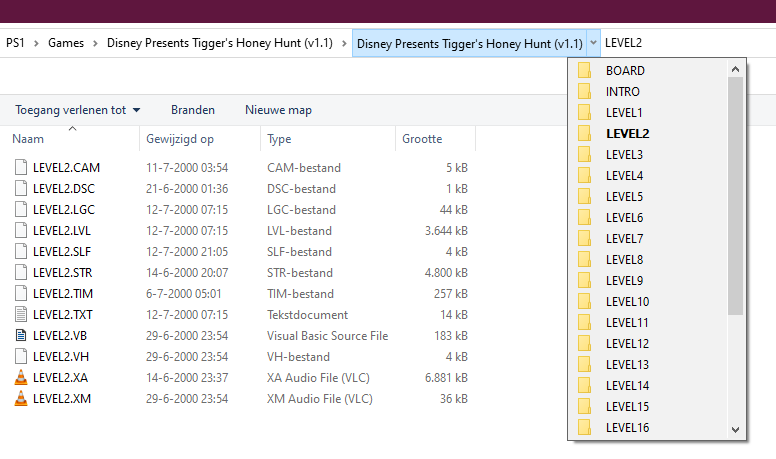This screenshot has height=459, width=776.
Task: Click the LEVEL2.TIM file icon
Action: point(21,293)
